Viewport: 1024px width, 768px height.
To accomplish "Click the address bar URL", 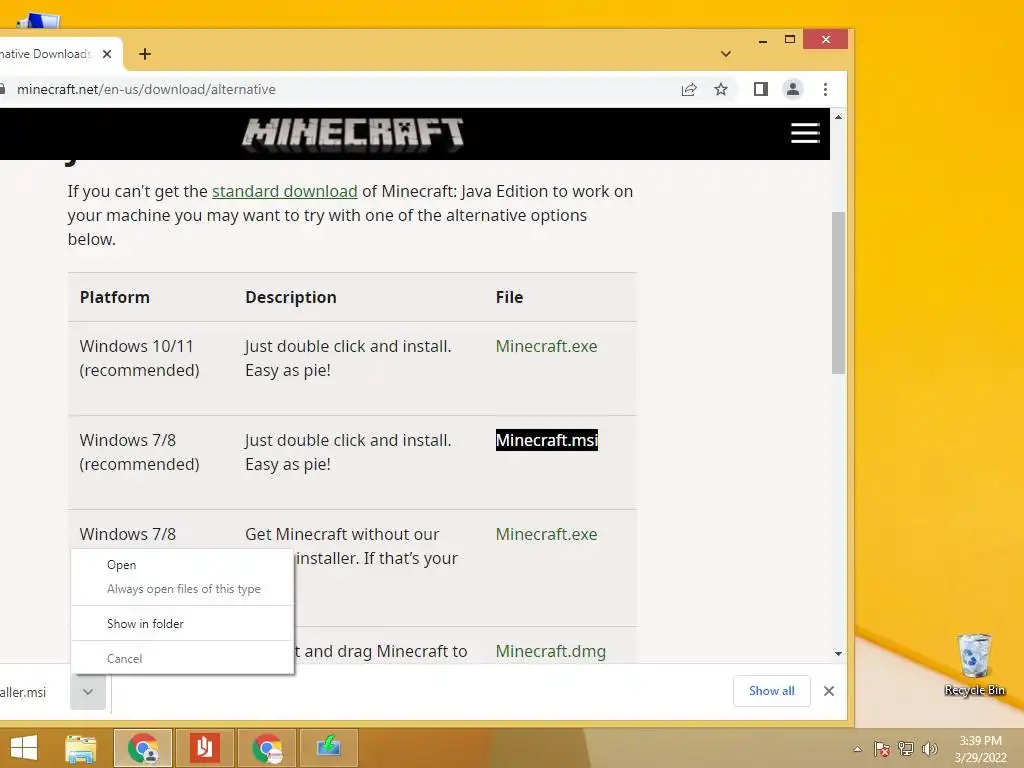I will point(146,89).
